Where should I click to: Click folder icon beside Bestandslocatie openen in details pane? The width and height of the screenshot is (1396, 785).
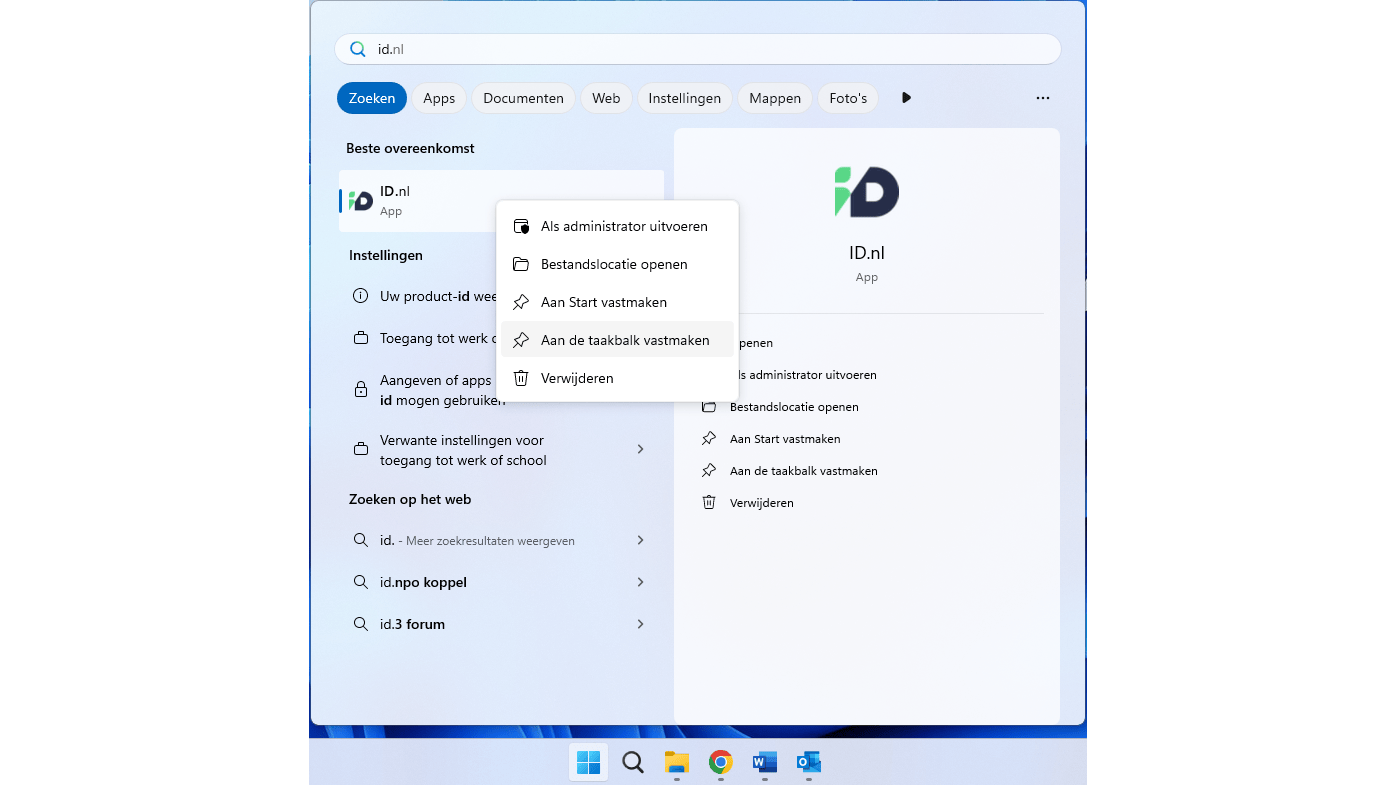click(709, 407)
